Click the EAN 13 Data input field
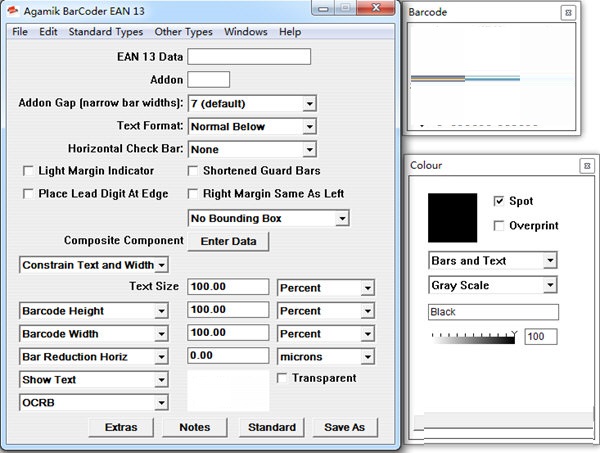600x453 pixels. [x=249, y=57]
